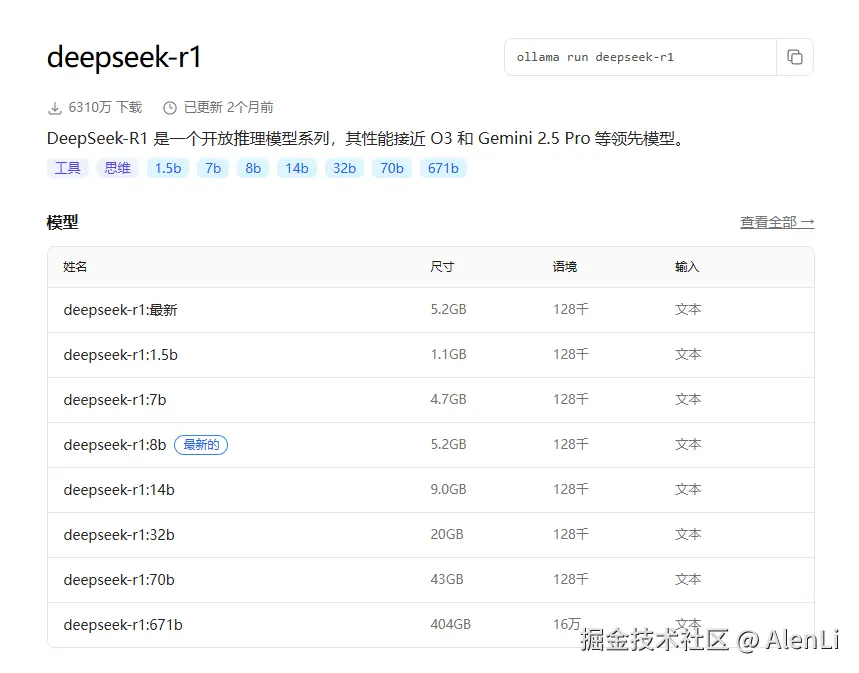Screen dimensions: 859x673
Task: Select the 32b size tag
Action: point(345,168)
